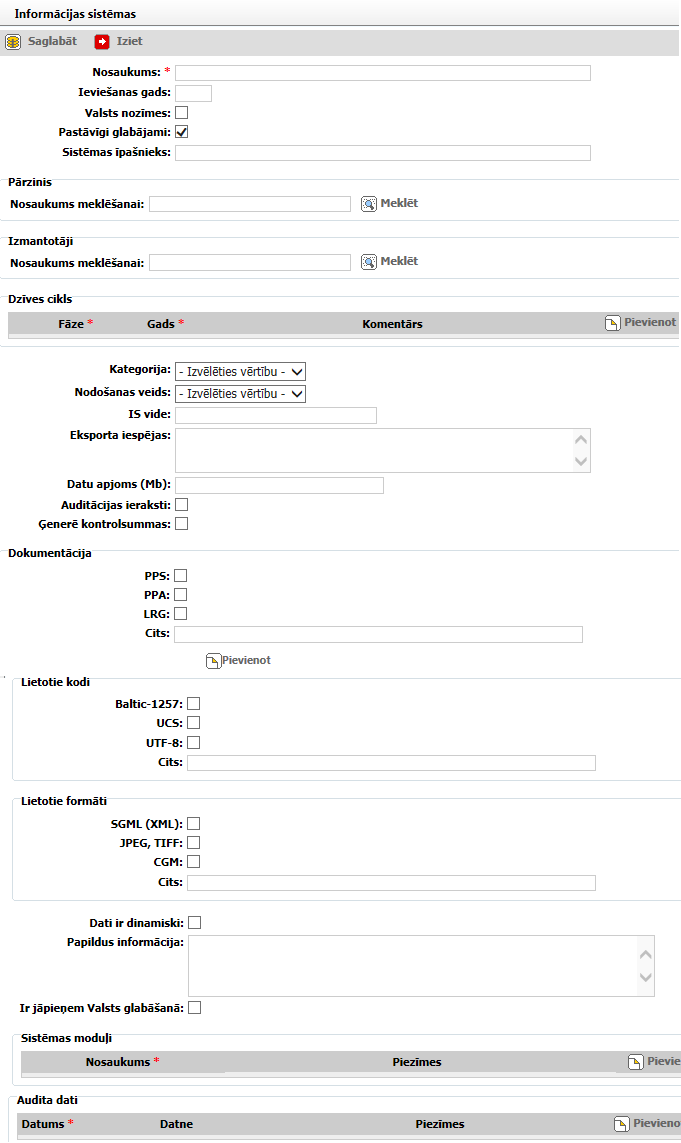This screenshot has width=681, height=1143.
Task: Focus the Sistēmas īpašnieks input field
Action: [x=382, y=153]
